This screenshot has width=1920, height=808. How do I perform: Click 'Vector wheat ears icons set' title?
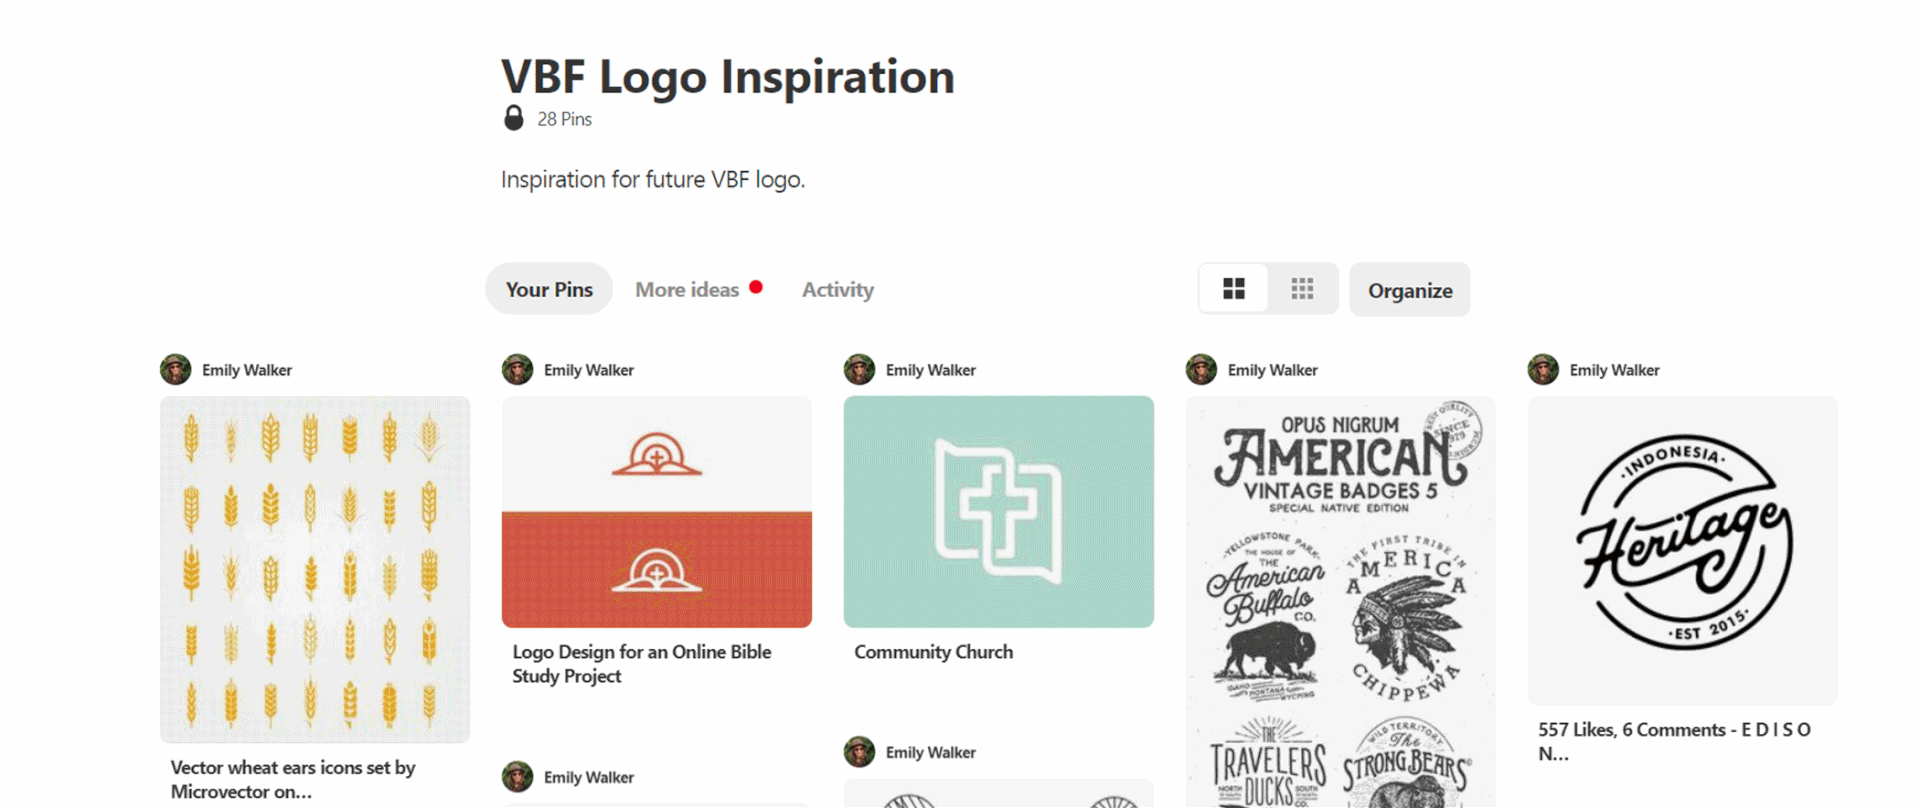[292, 779]
